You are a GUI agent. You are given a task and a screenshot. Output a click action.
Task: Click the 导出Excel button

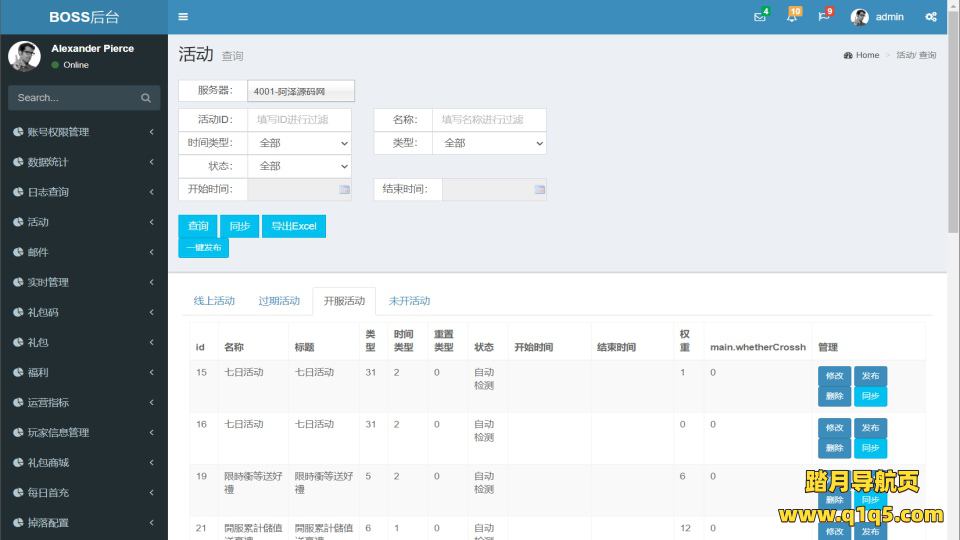point(293,226)
